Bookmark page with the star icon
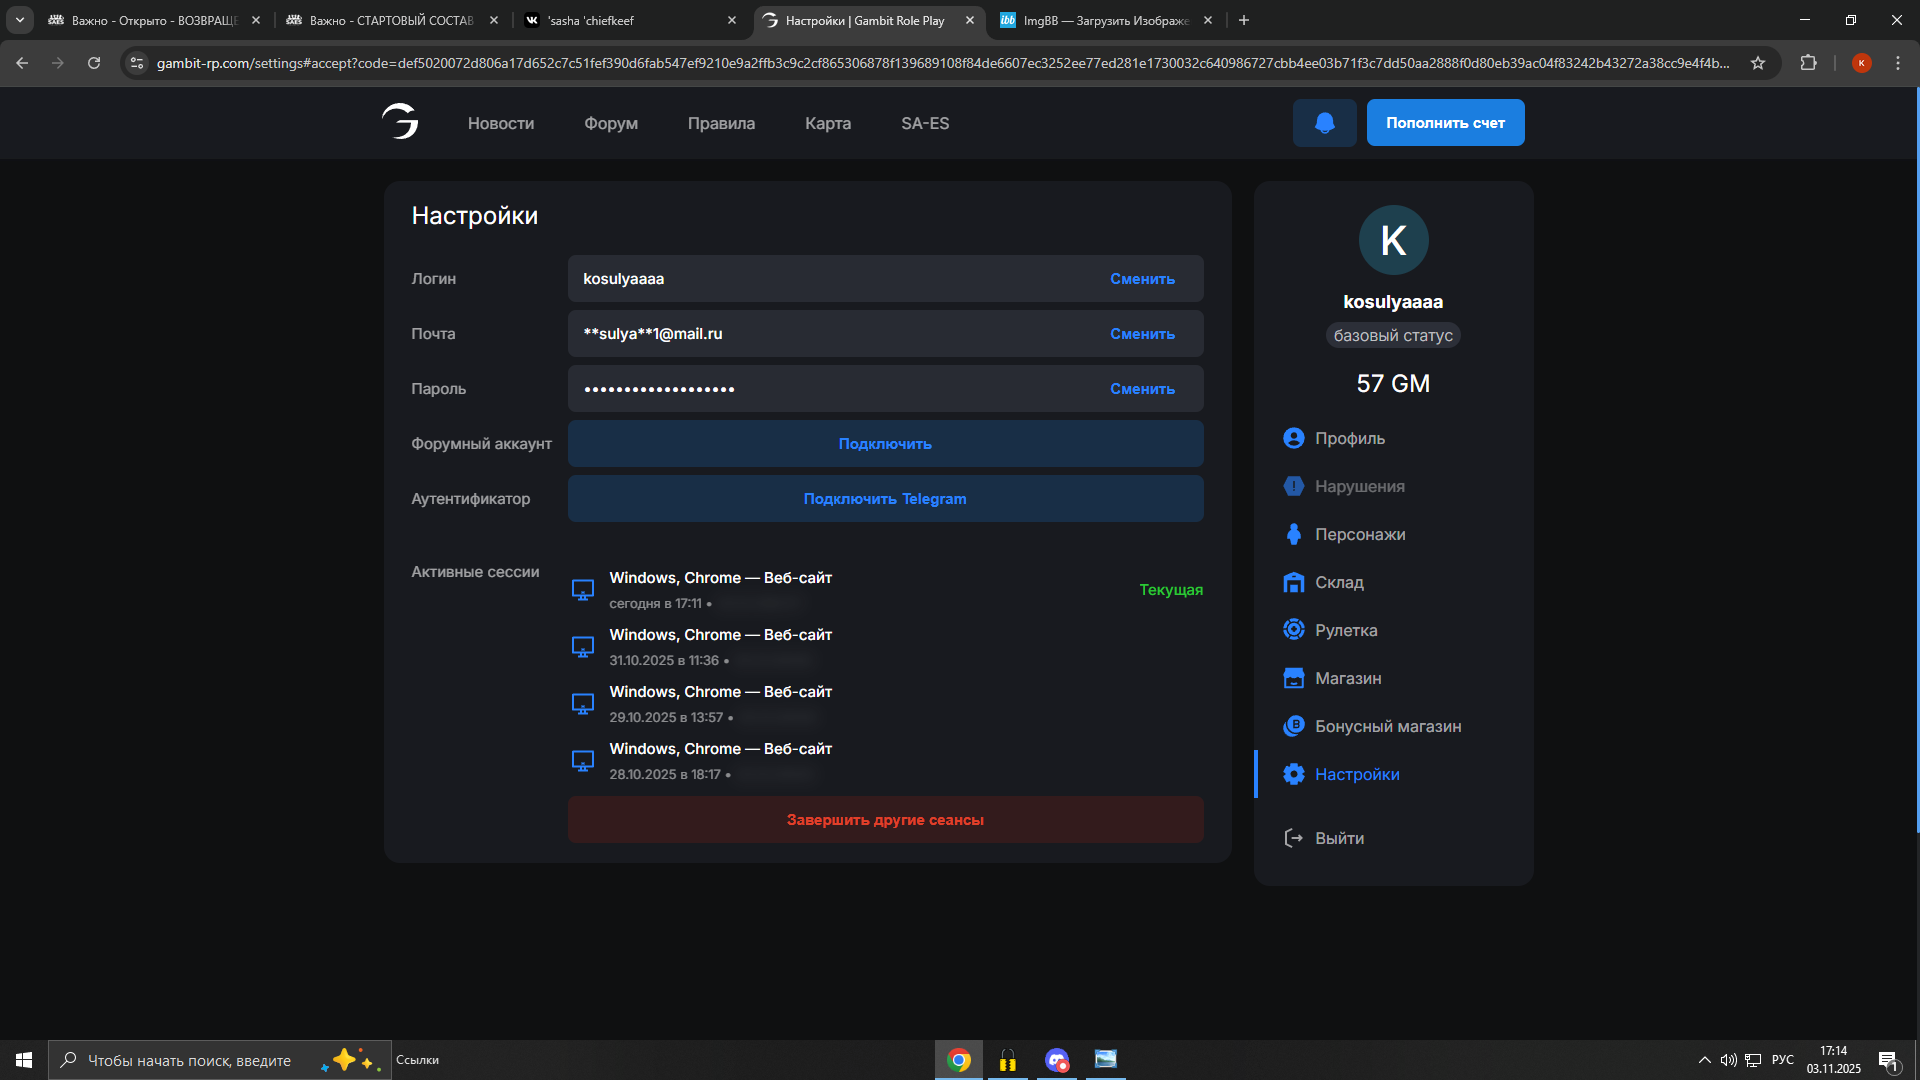This screenshot has width=1920, height=1080. pos(1758,63)
